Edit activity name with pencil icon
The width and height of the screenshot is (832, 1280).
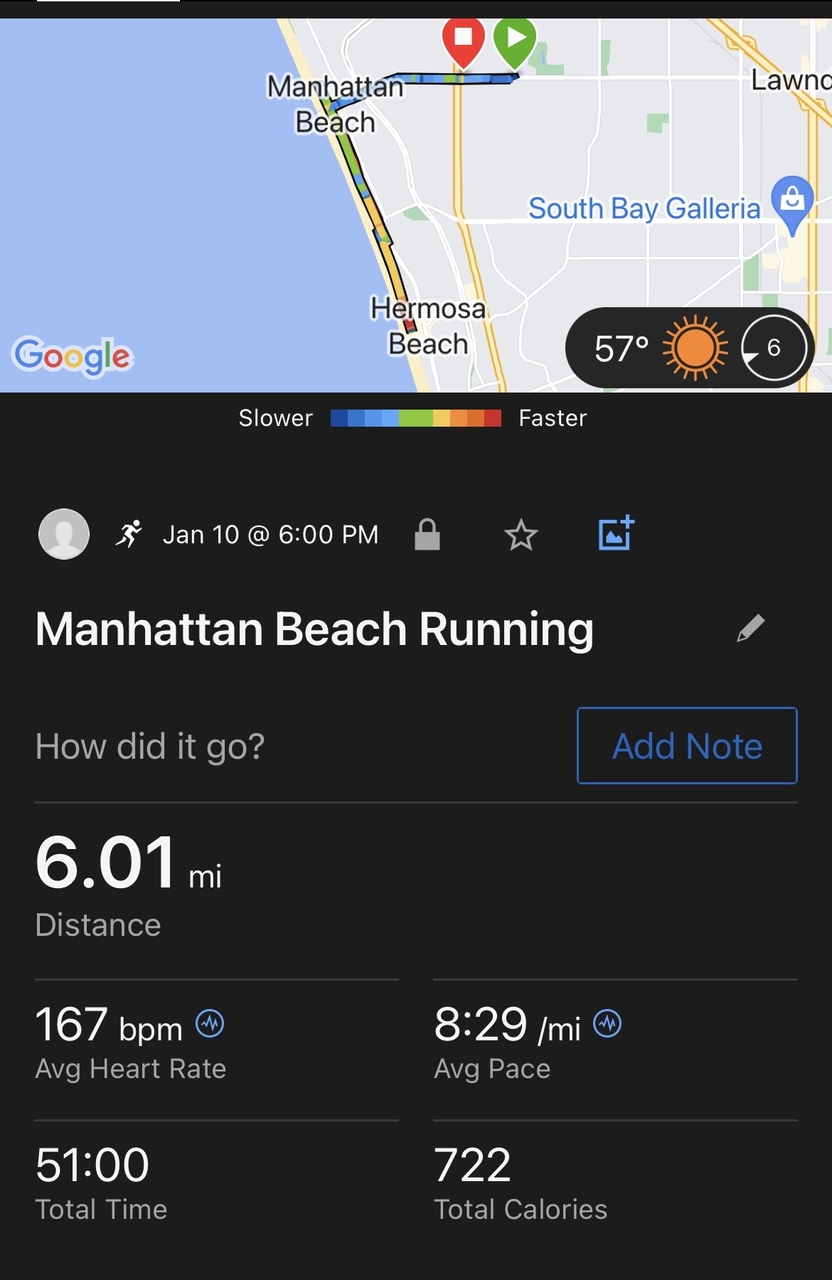[x=750, y=628]
